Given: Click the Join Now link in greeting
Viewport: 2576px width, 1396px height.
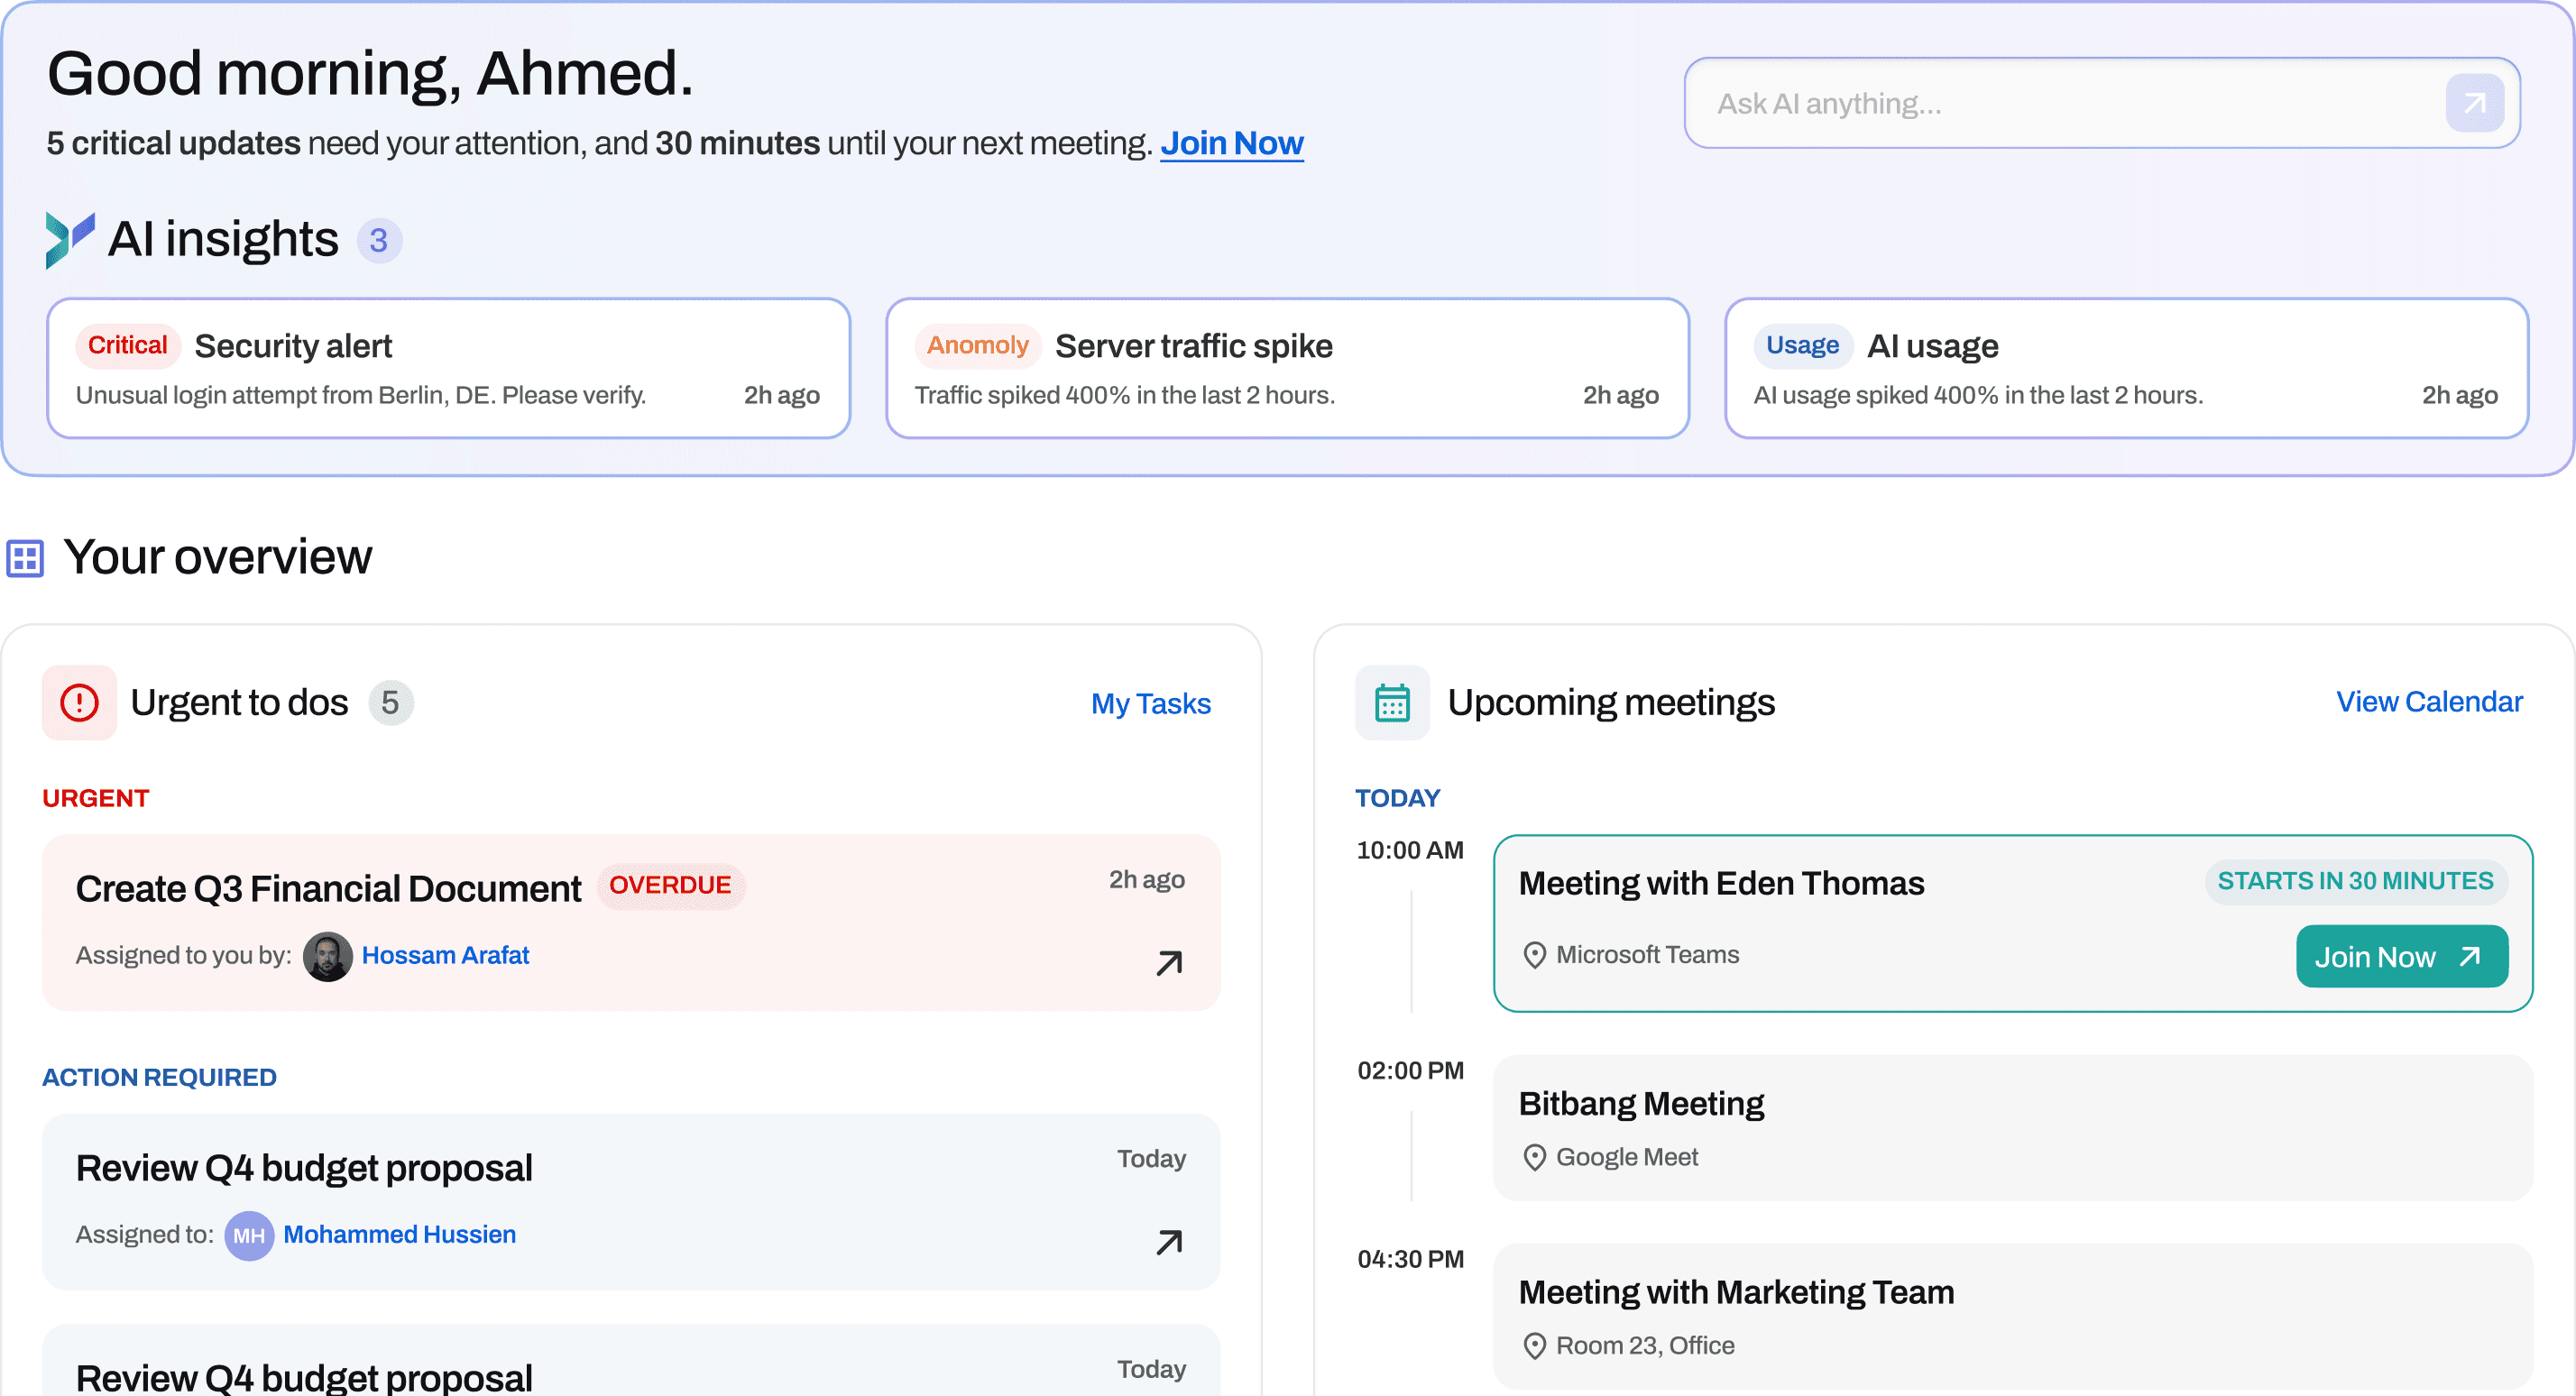Looking at the screenshot, I should click(1231, 143).
